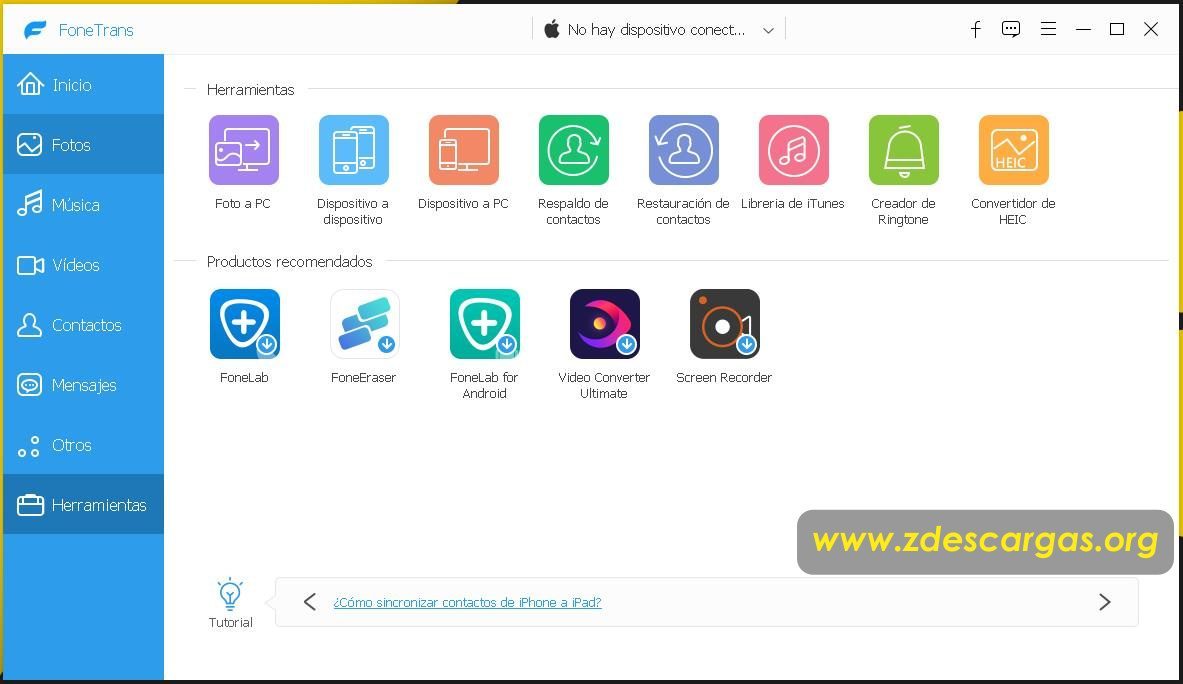Download the FoneEraser product
Screen dimensions: 1183x684
click(x=364, y=324)
